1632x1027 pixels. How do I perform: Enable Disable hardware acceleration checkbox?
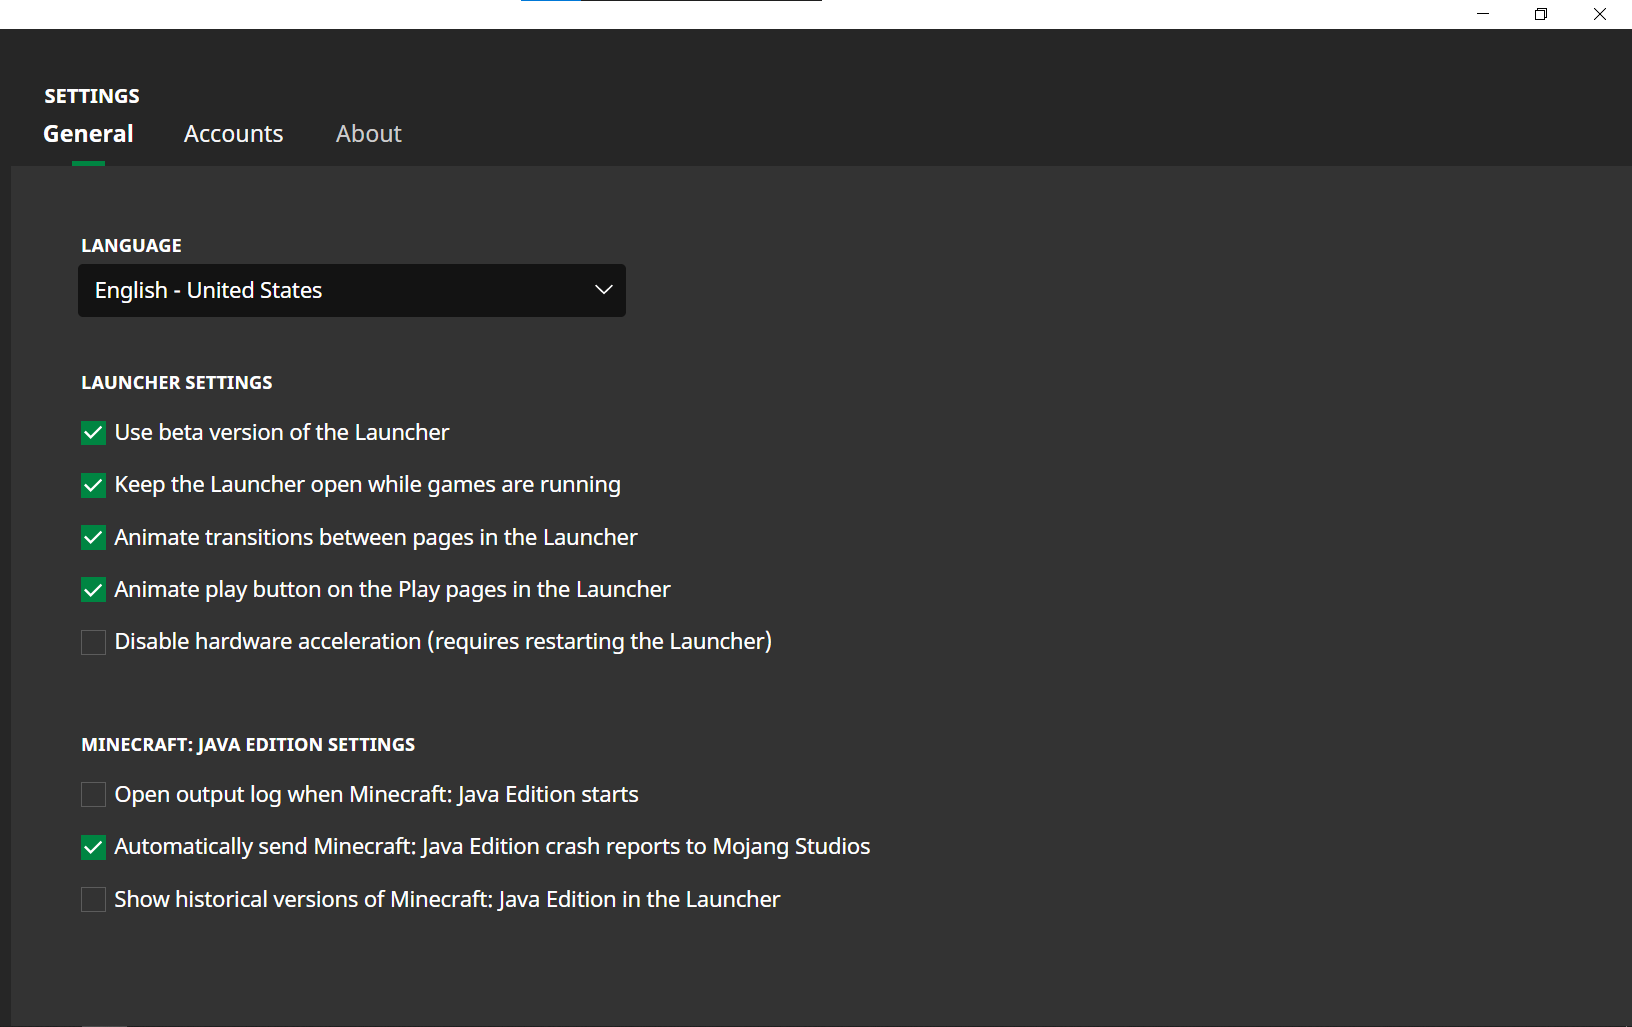pos(93,642)
